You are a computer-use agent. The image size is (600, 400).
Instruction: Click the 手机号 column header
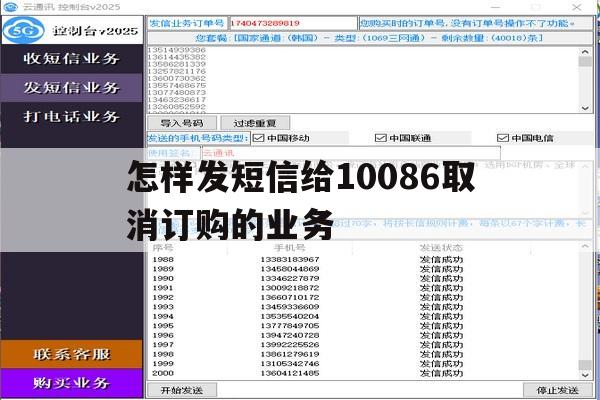pos(290,248)
